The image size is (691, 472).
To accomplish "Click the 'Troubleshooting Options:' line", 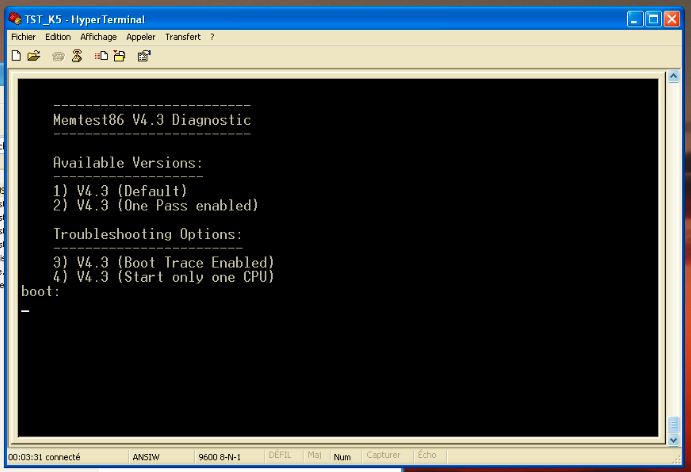I will click(148, 234).
